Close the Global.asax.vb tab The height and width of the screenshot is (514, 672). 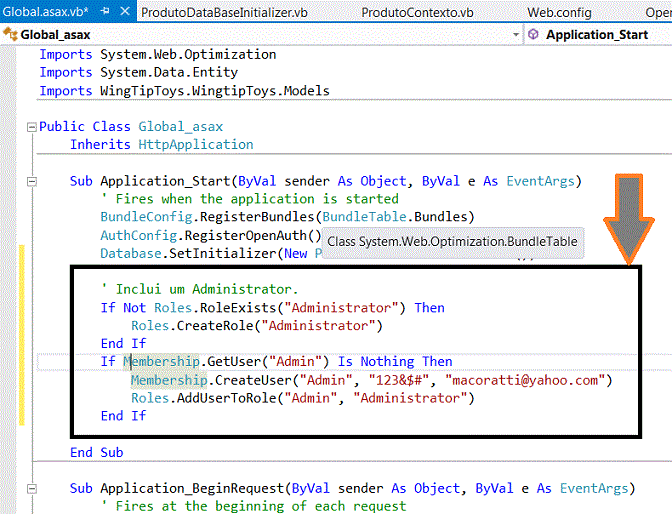[x=125, y=11]
